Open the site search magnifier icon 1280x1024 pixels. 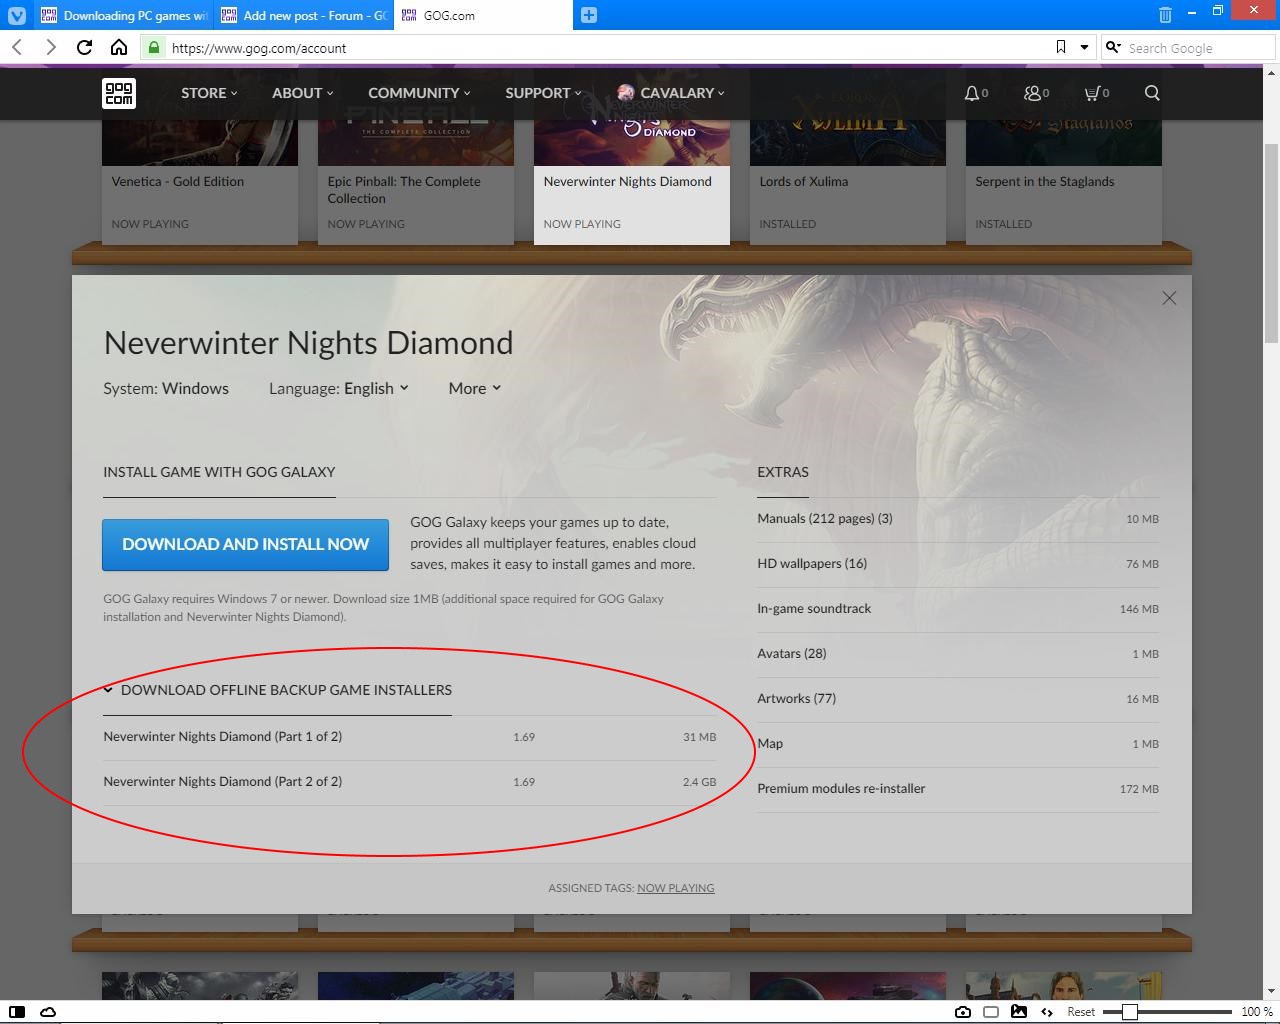pos(1152,93)
